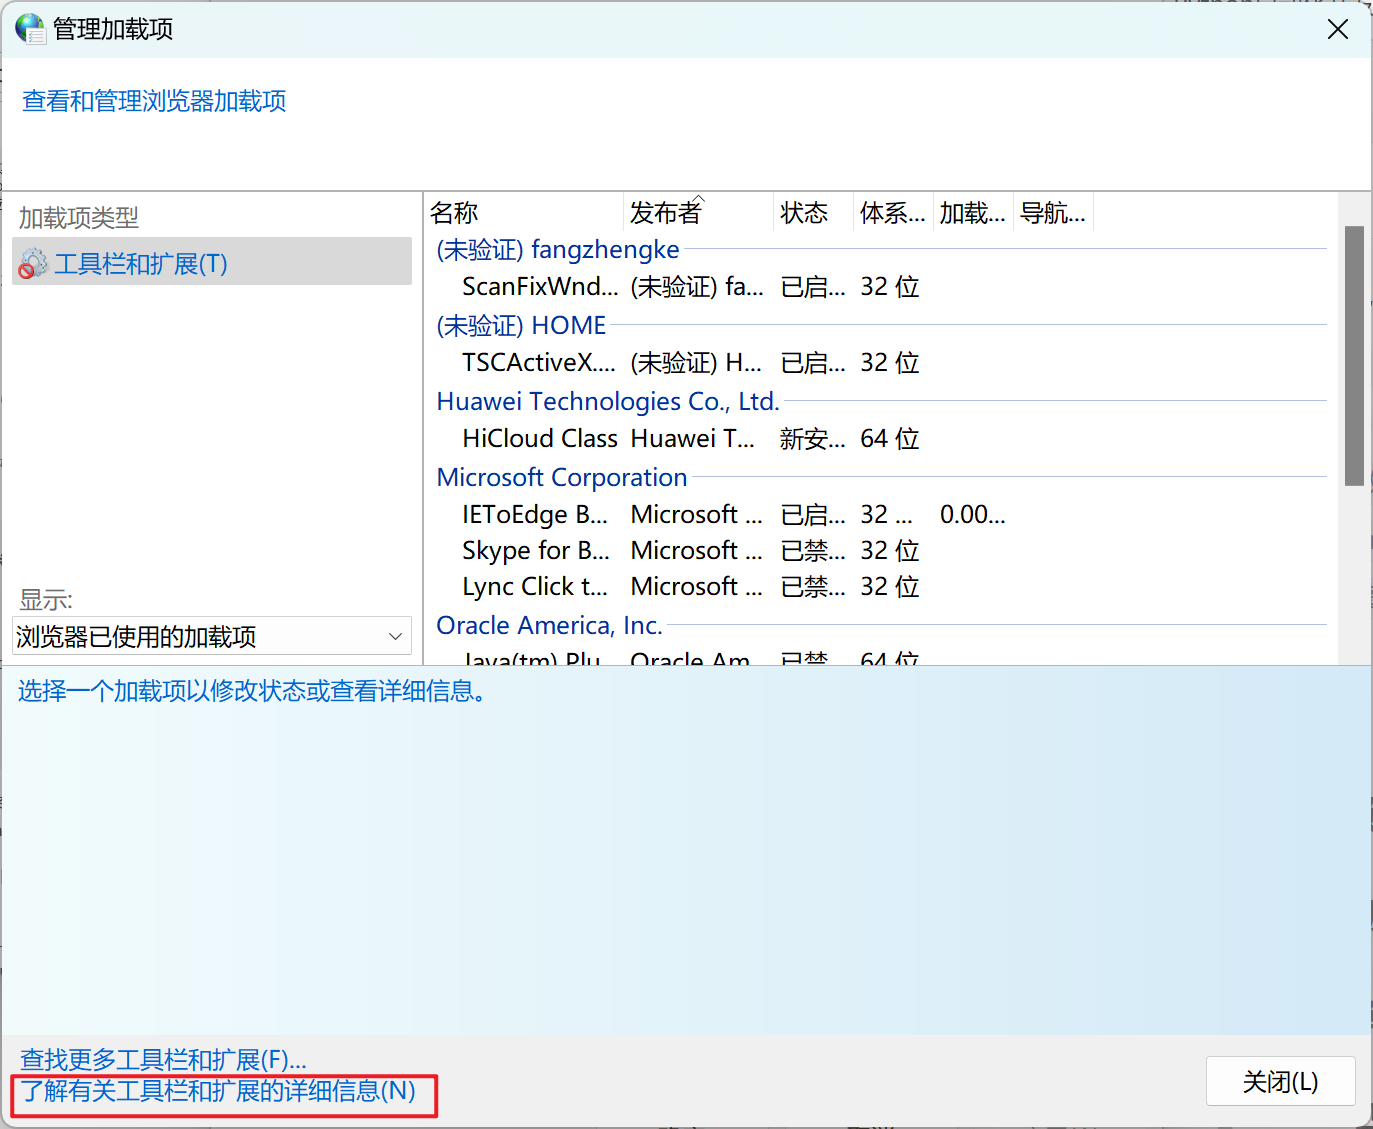This screenshot has width=1373, height=1129.
Task: Click (未验证) fa... publisher cell
Action: pos(697,287)
